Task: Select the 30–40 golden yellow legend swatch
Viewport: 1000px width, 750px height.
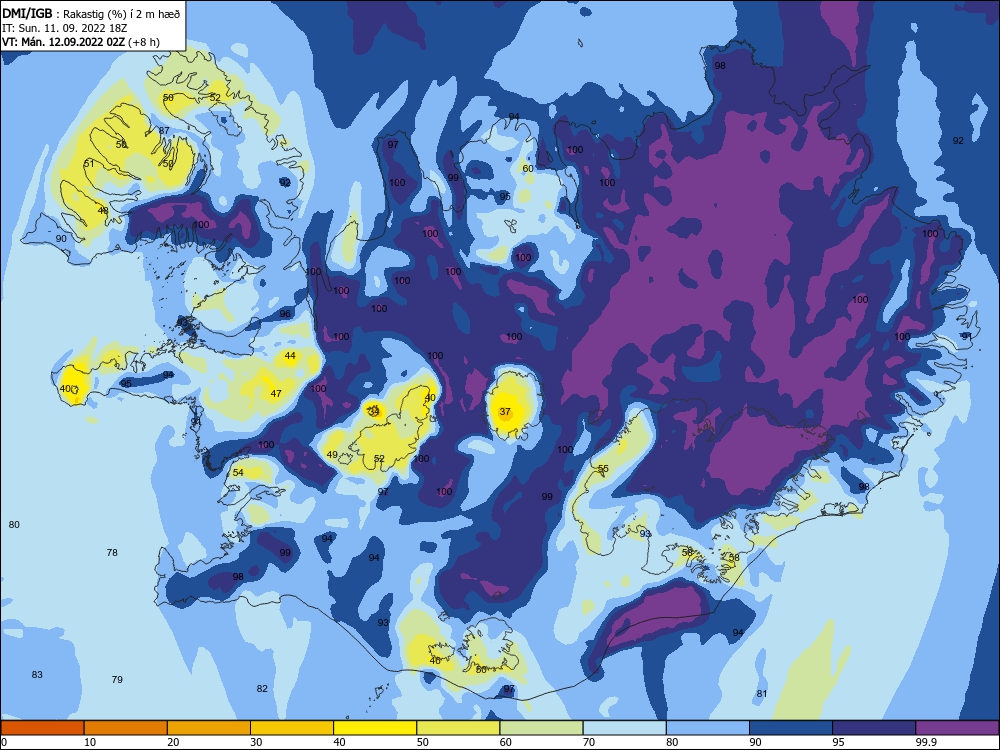Action: tap(292, 728)
